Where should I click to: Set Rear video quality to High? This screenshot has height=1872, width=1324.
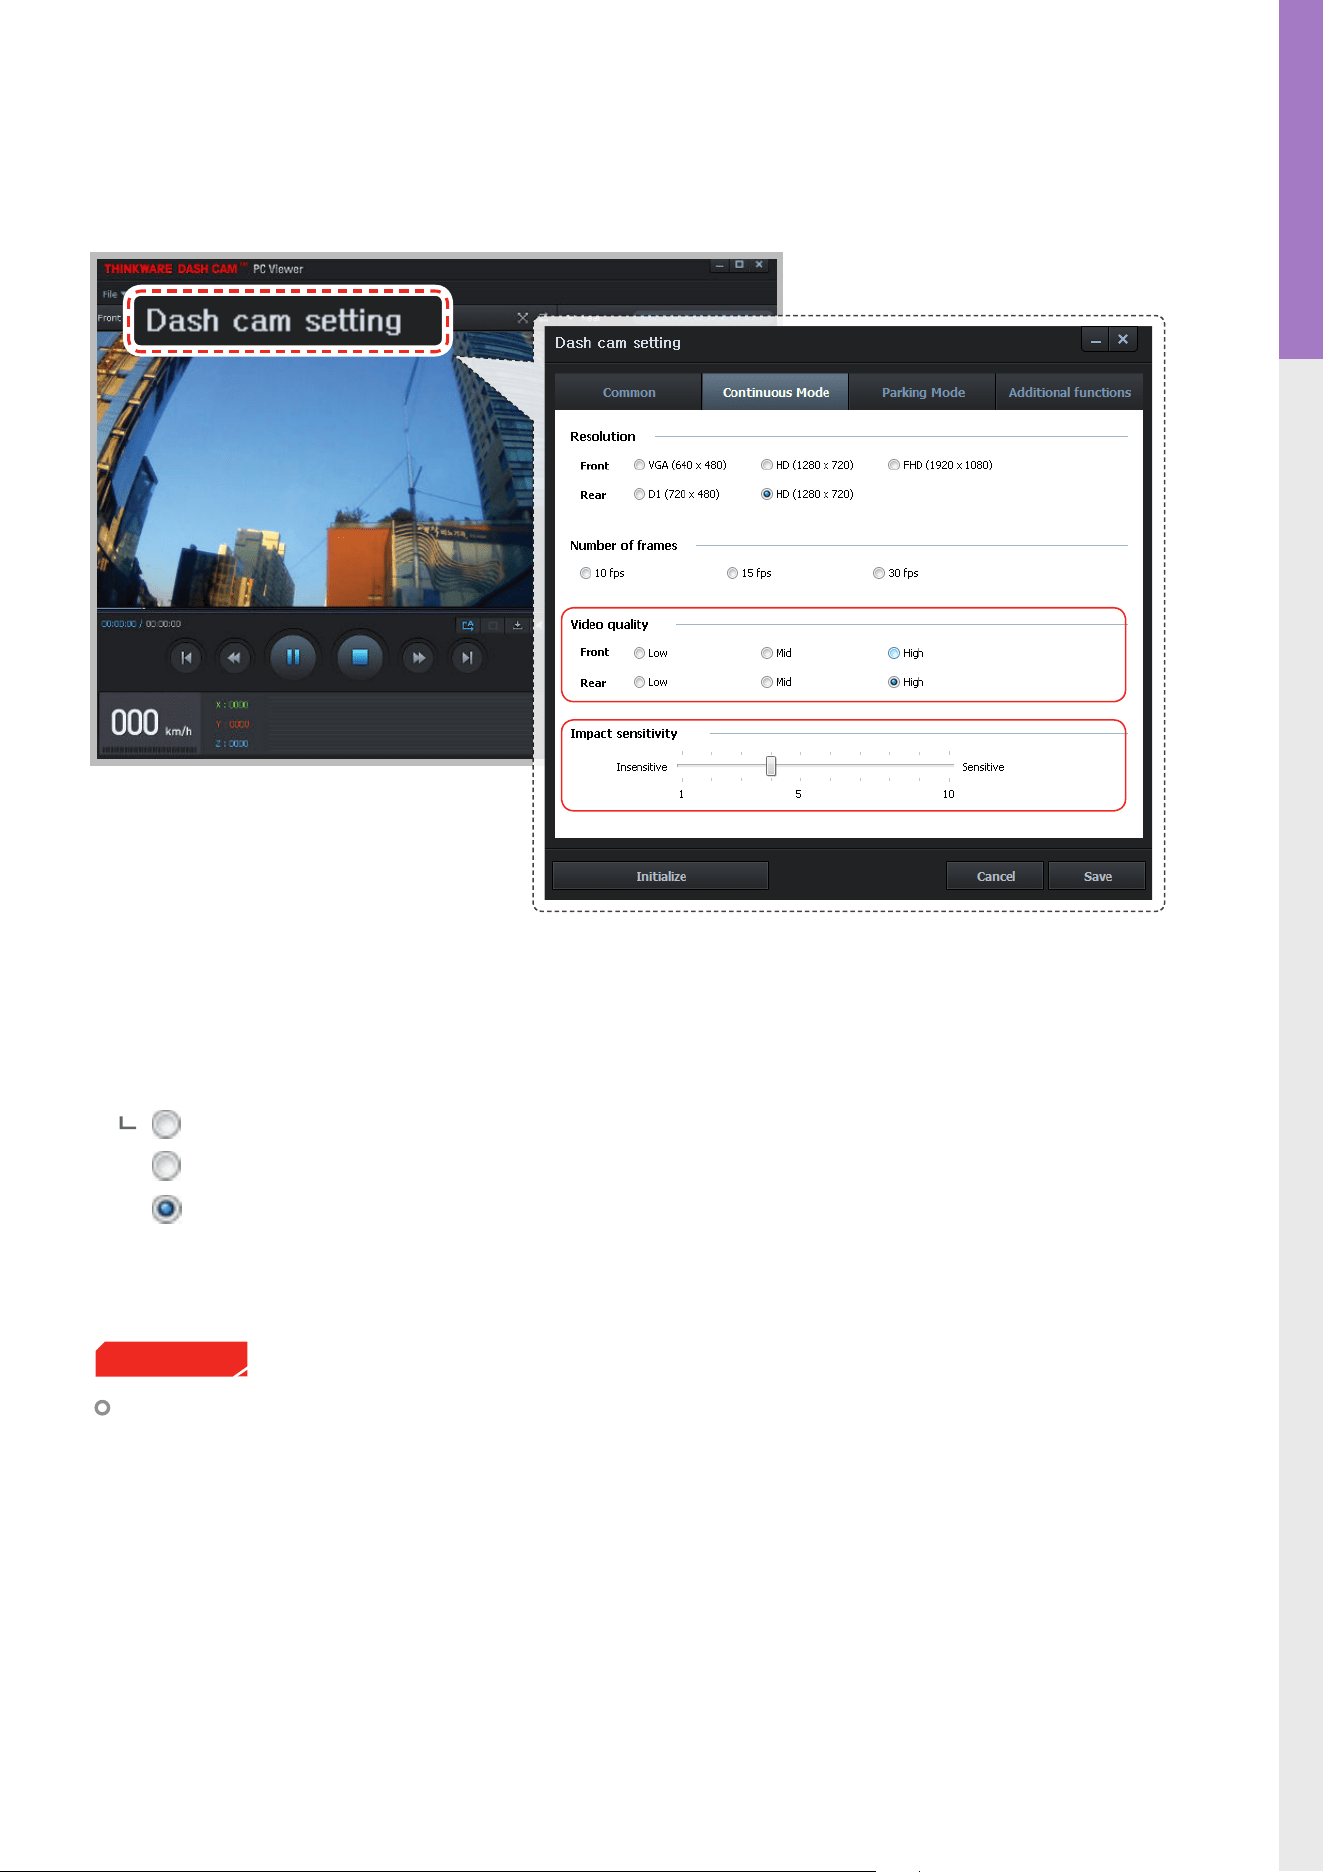[x=894, y=682]
